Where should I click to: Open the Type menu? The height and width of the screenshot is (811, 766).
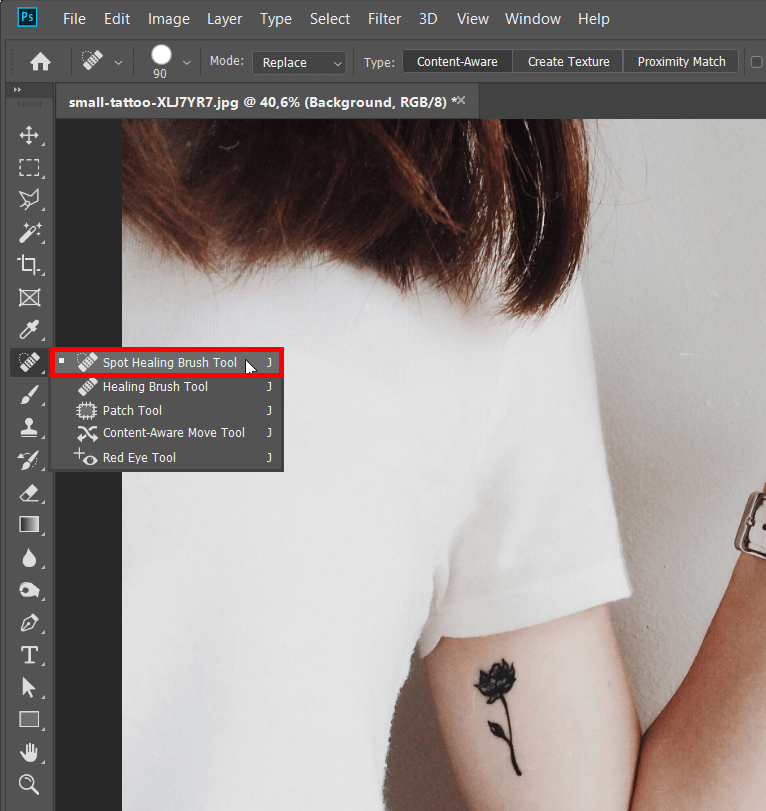pos(276,19)
